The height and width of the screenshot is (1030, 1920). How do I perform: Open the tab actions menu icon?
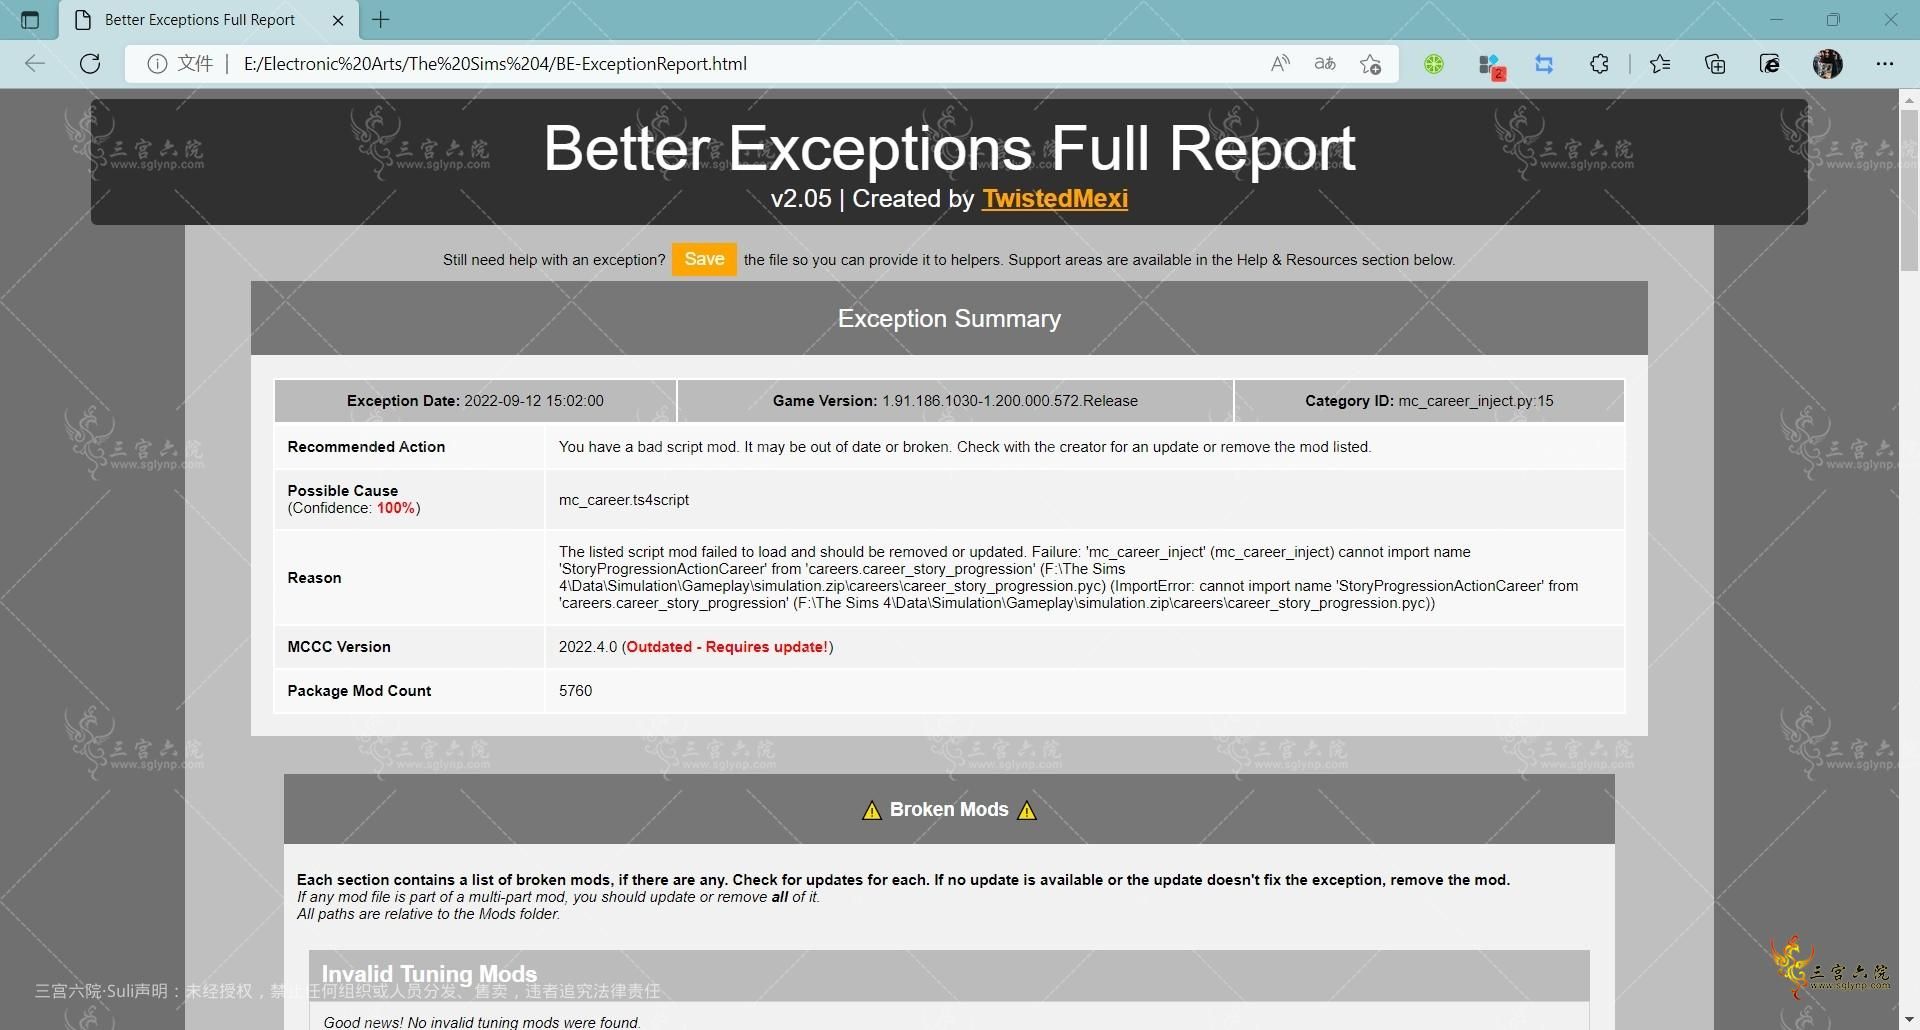pos(30,20)
